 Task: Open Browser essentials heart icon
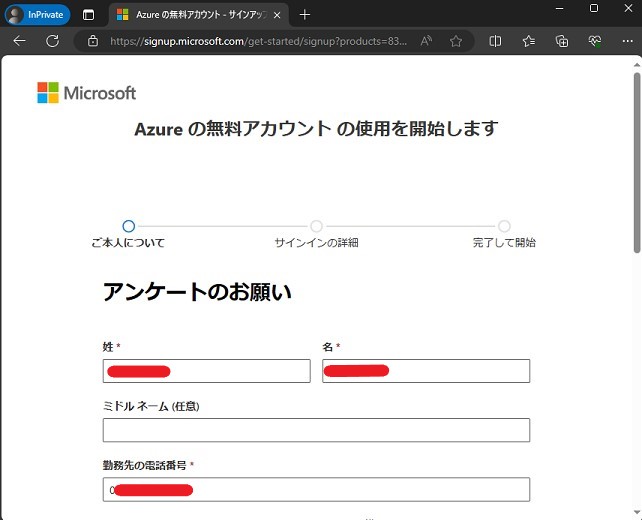point(595,41)
